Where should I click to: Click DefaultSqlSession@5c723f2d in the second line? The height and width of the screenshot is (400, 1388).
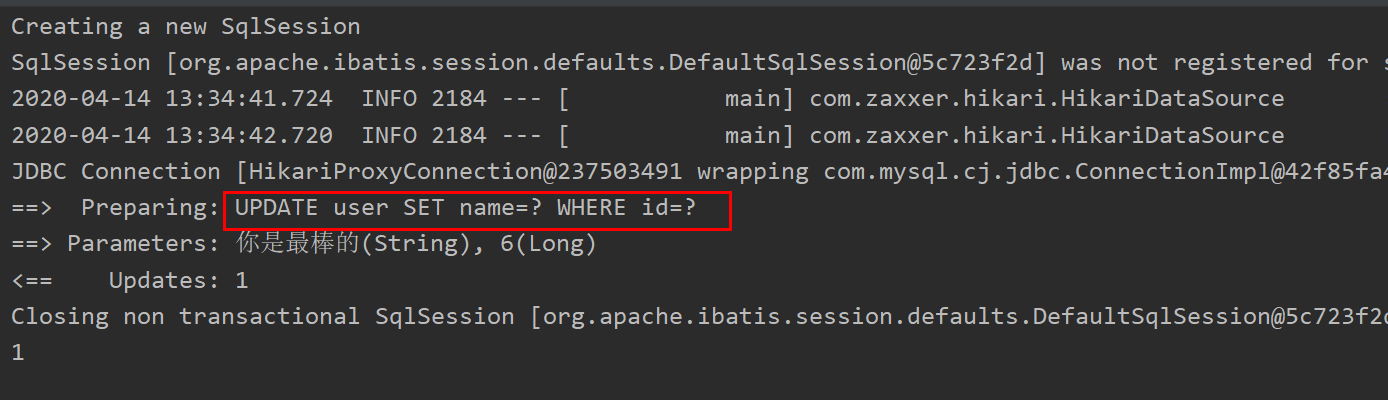(x=856, y=63)
